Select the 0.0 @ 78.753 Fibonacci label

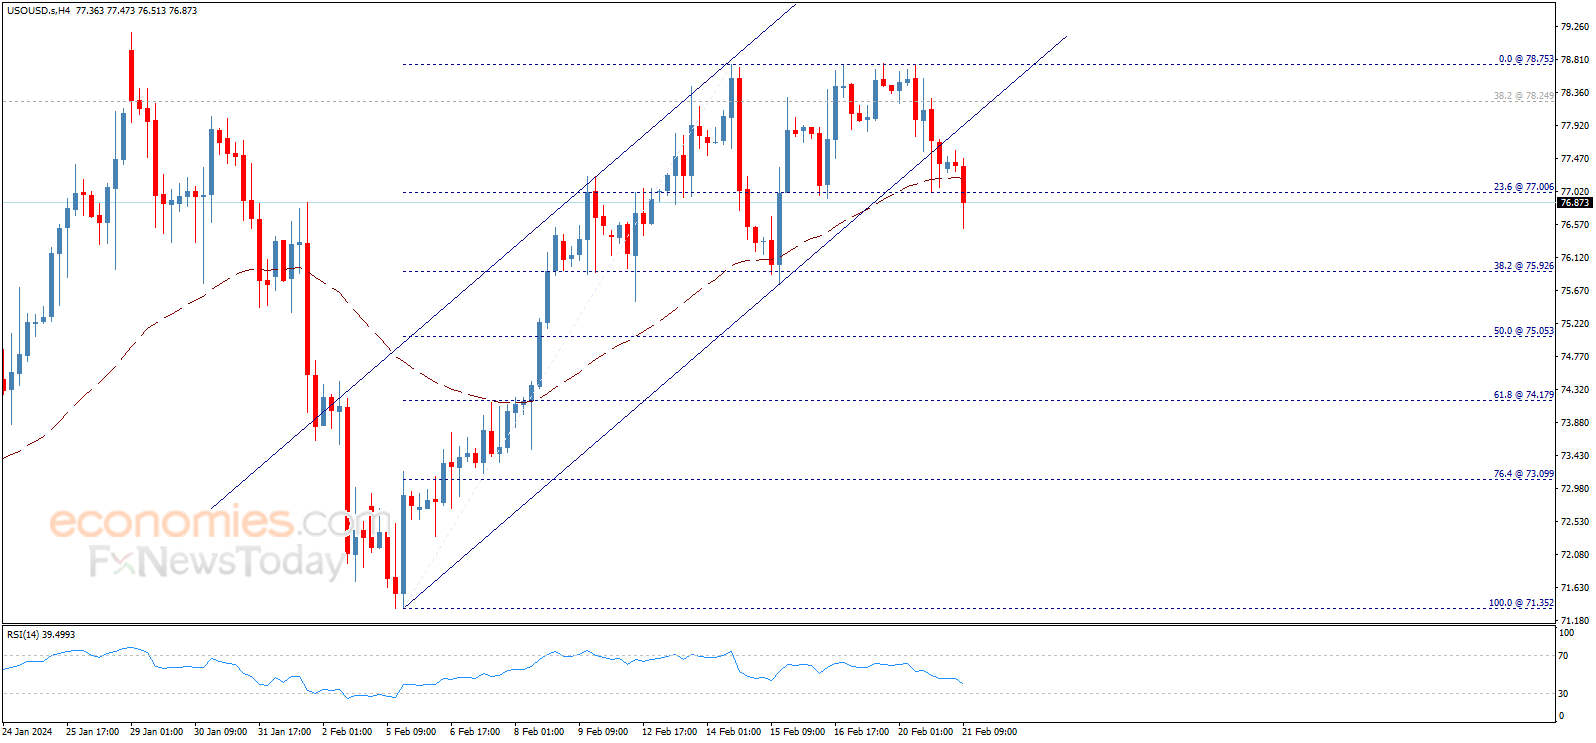1526,59
